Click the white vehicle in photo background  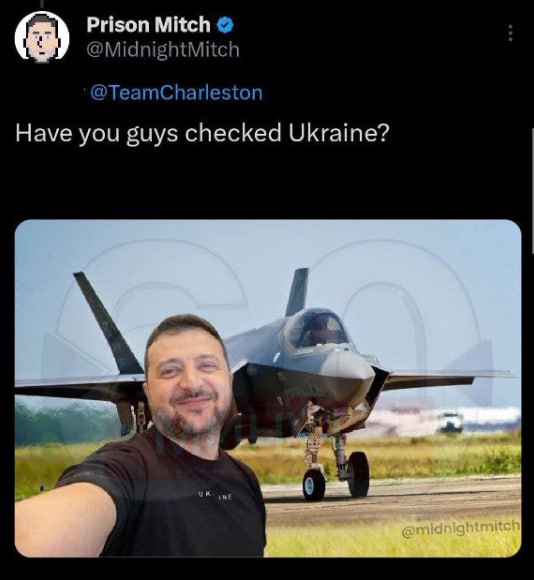[450, 422]
